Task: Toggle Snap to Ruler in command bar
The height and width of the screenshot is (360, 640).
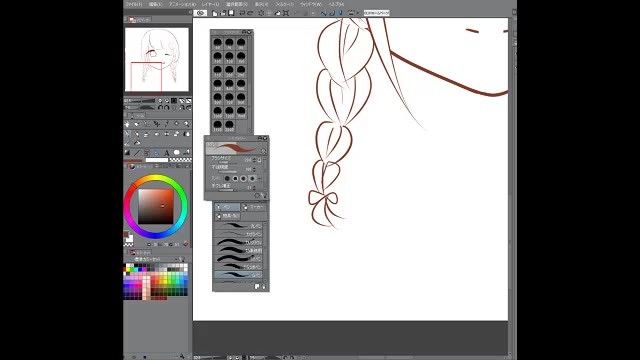Action: tap(324, 13)
